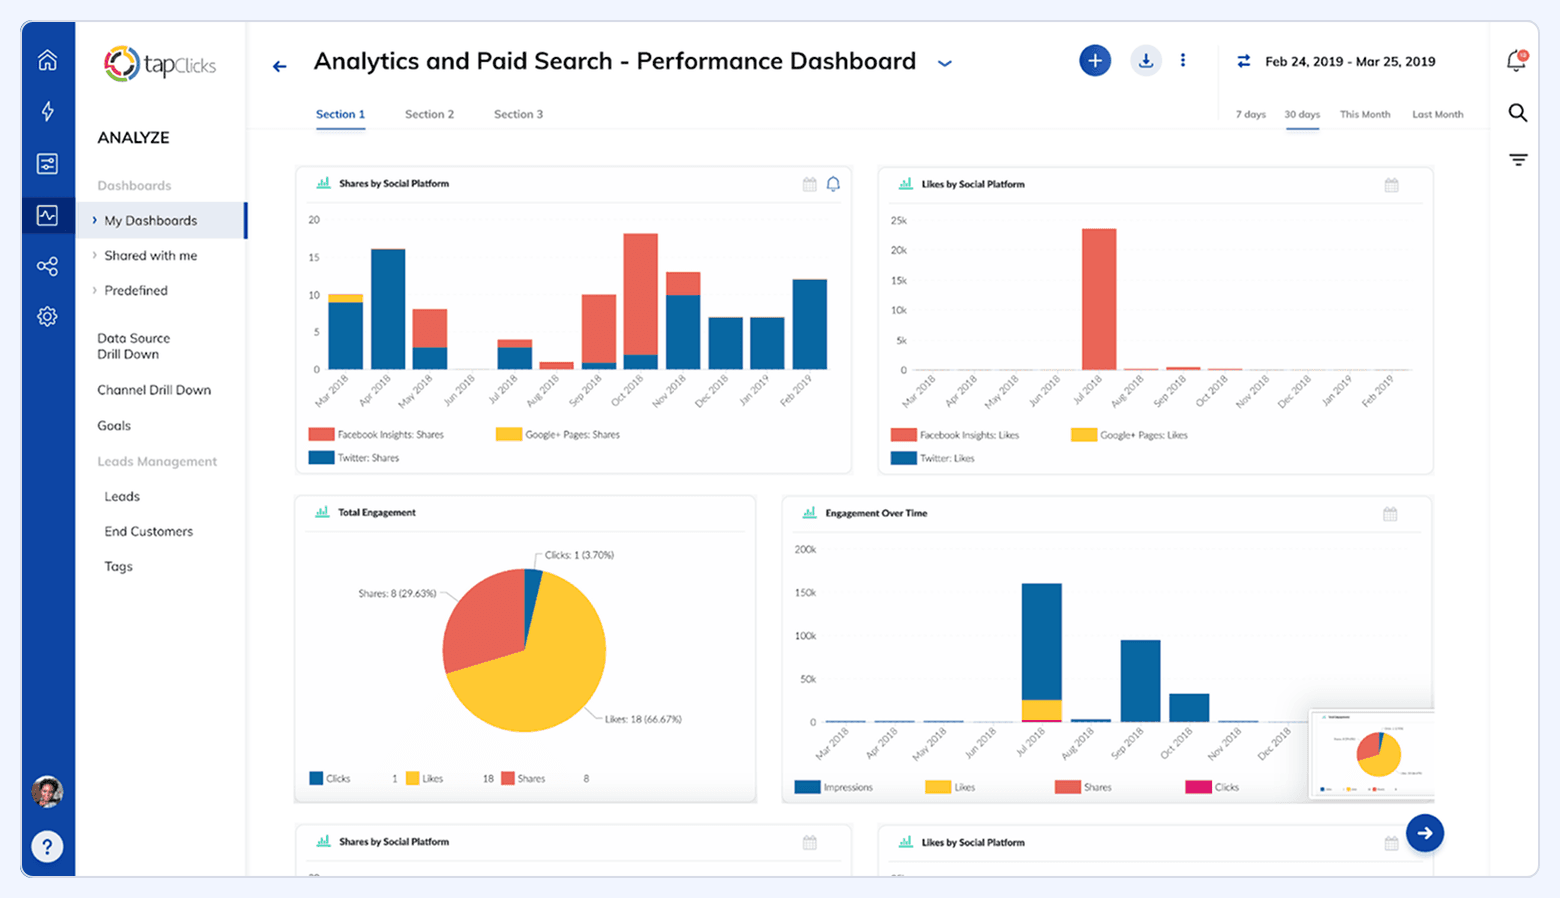
Task: Switch to the 7 days date range
Action: coord(1250,114)
